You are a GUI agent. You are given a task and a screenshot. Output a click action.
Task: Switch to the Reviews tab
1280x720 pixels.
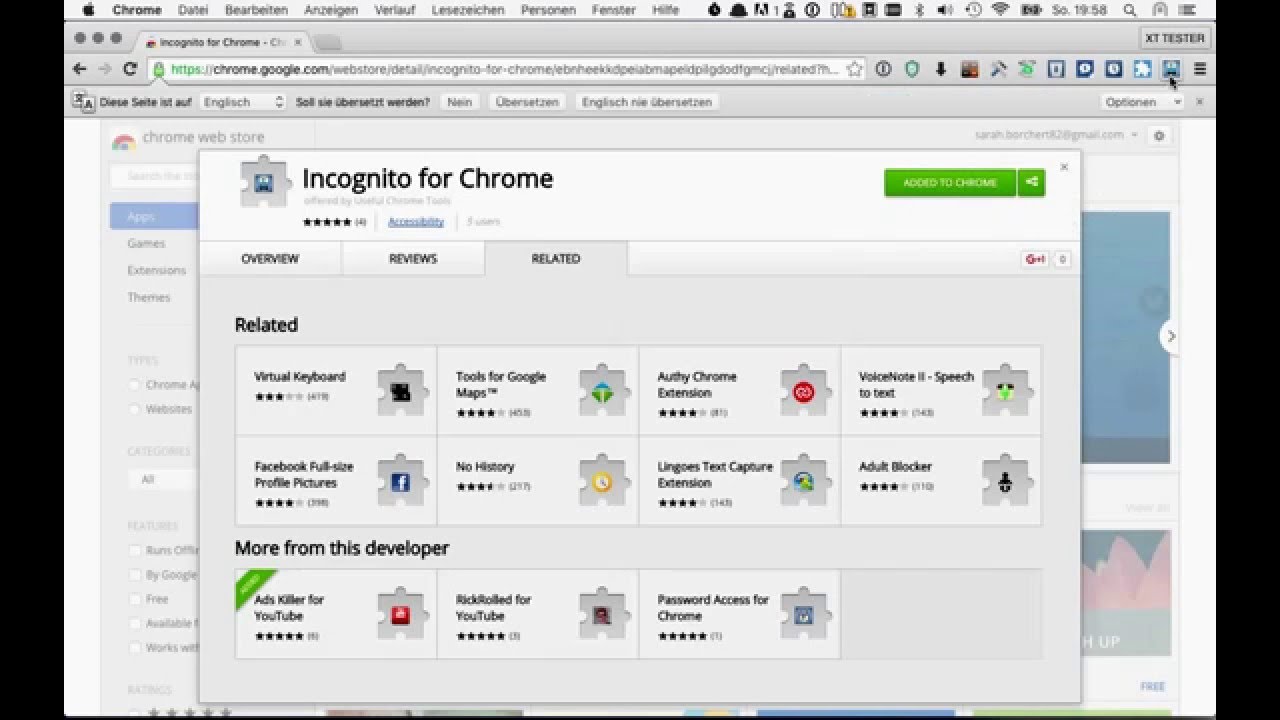[x=413, y=258]
